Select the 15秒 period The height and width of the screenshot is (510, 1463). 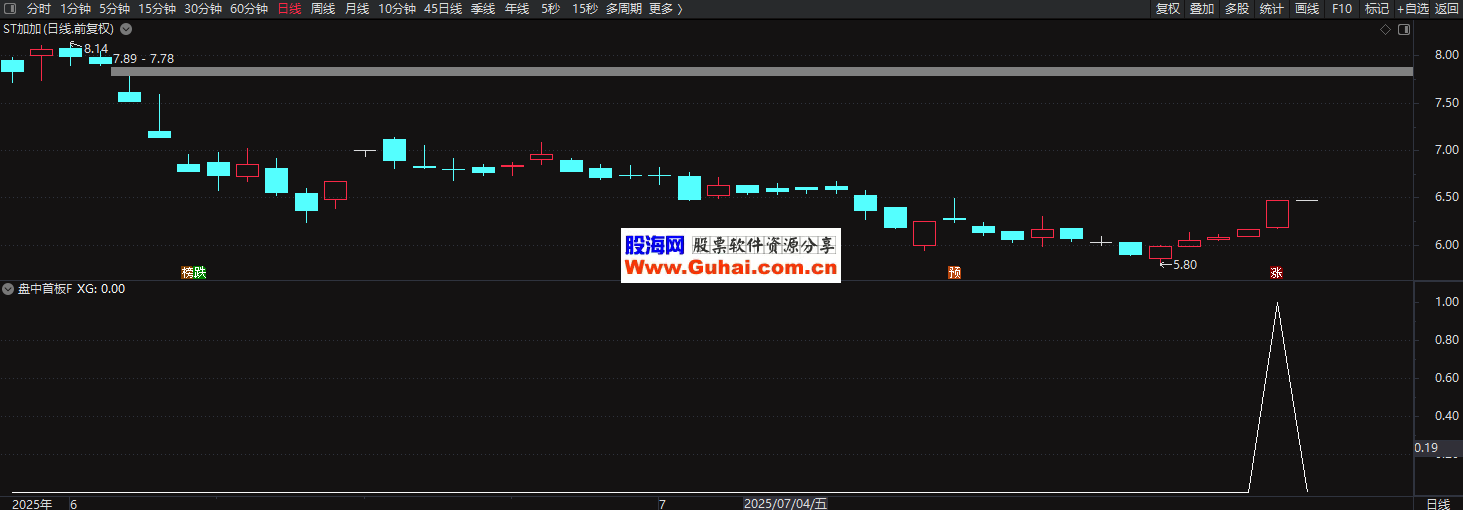tap(585, 8)
